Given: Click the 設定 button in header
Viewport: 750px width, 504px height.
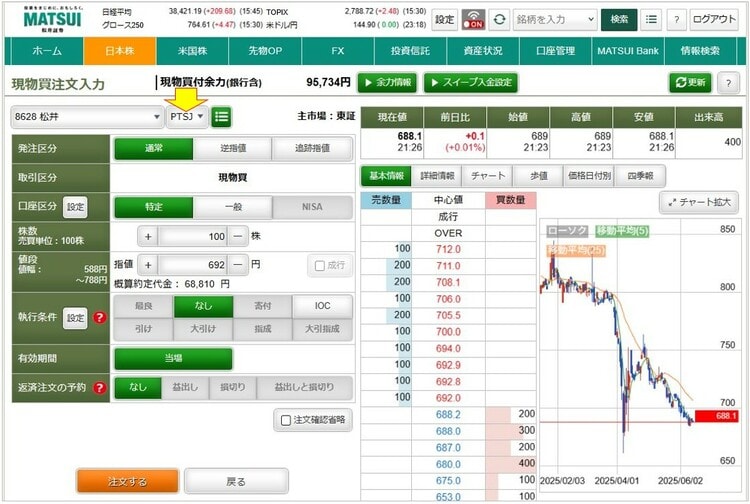Looking at the screenshot, I should 444,20.
